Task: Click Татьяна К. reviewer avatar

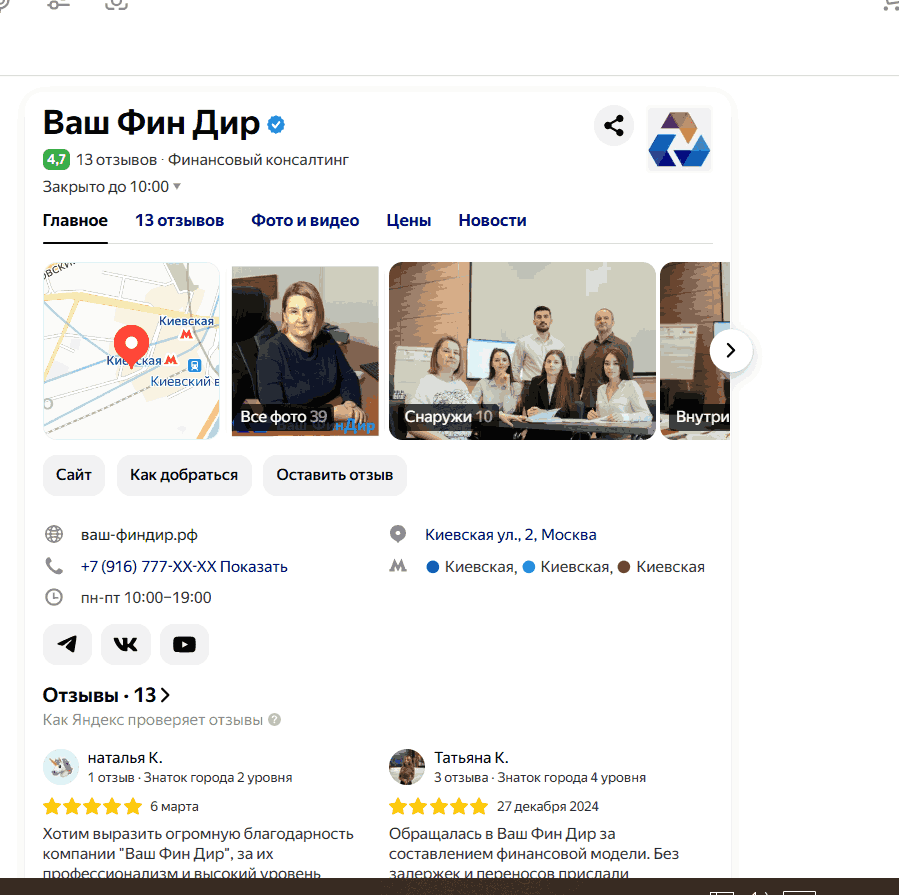Action: 407,767
